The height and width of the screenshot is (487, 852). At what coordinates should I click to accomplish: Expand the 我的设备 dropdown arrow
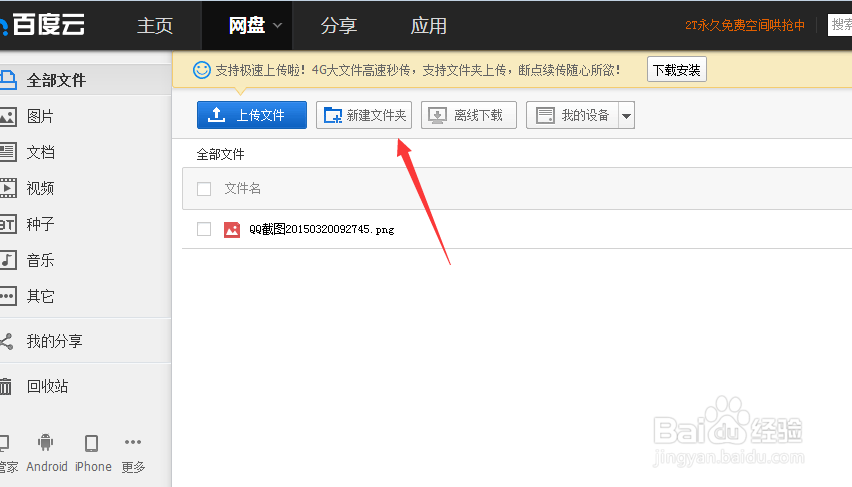tap(627, 115)
